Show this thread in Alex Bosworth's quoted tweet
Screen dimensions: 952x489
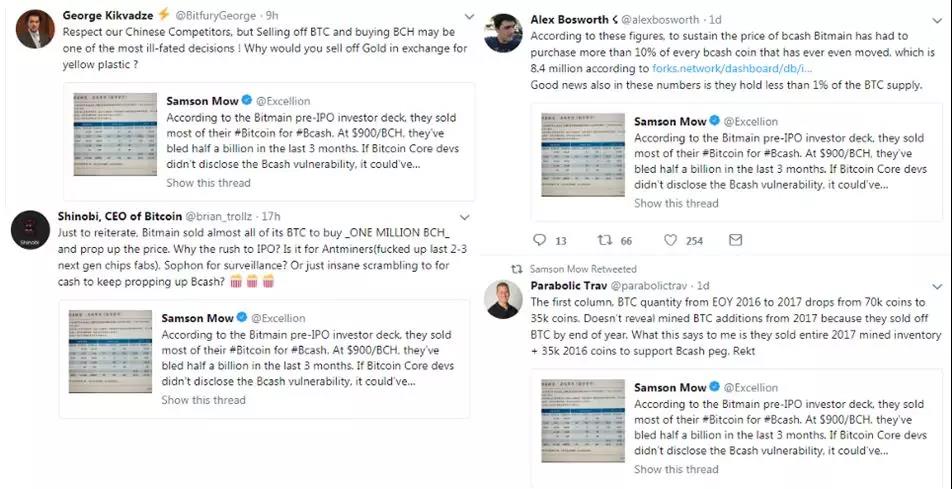point(676,203)
